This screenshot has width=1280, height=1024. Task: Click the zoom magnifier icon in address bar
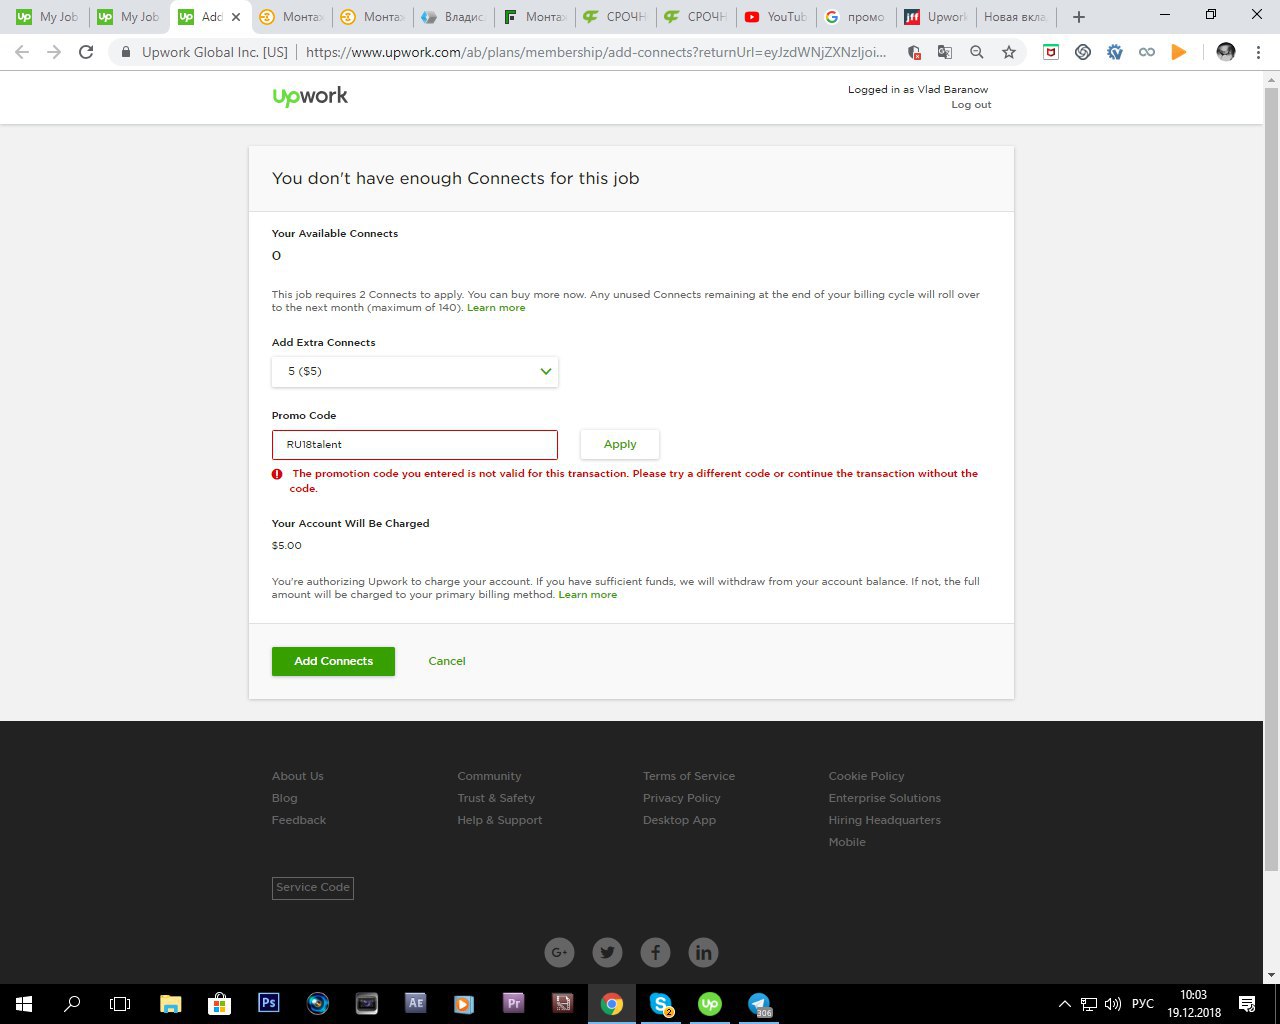coord(977,52)
